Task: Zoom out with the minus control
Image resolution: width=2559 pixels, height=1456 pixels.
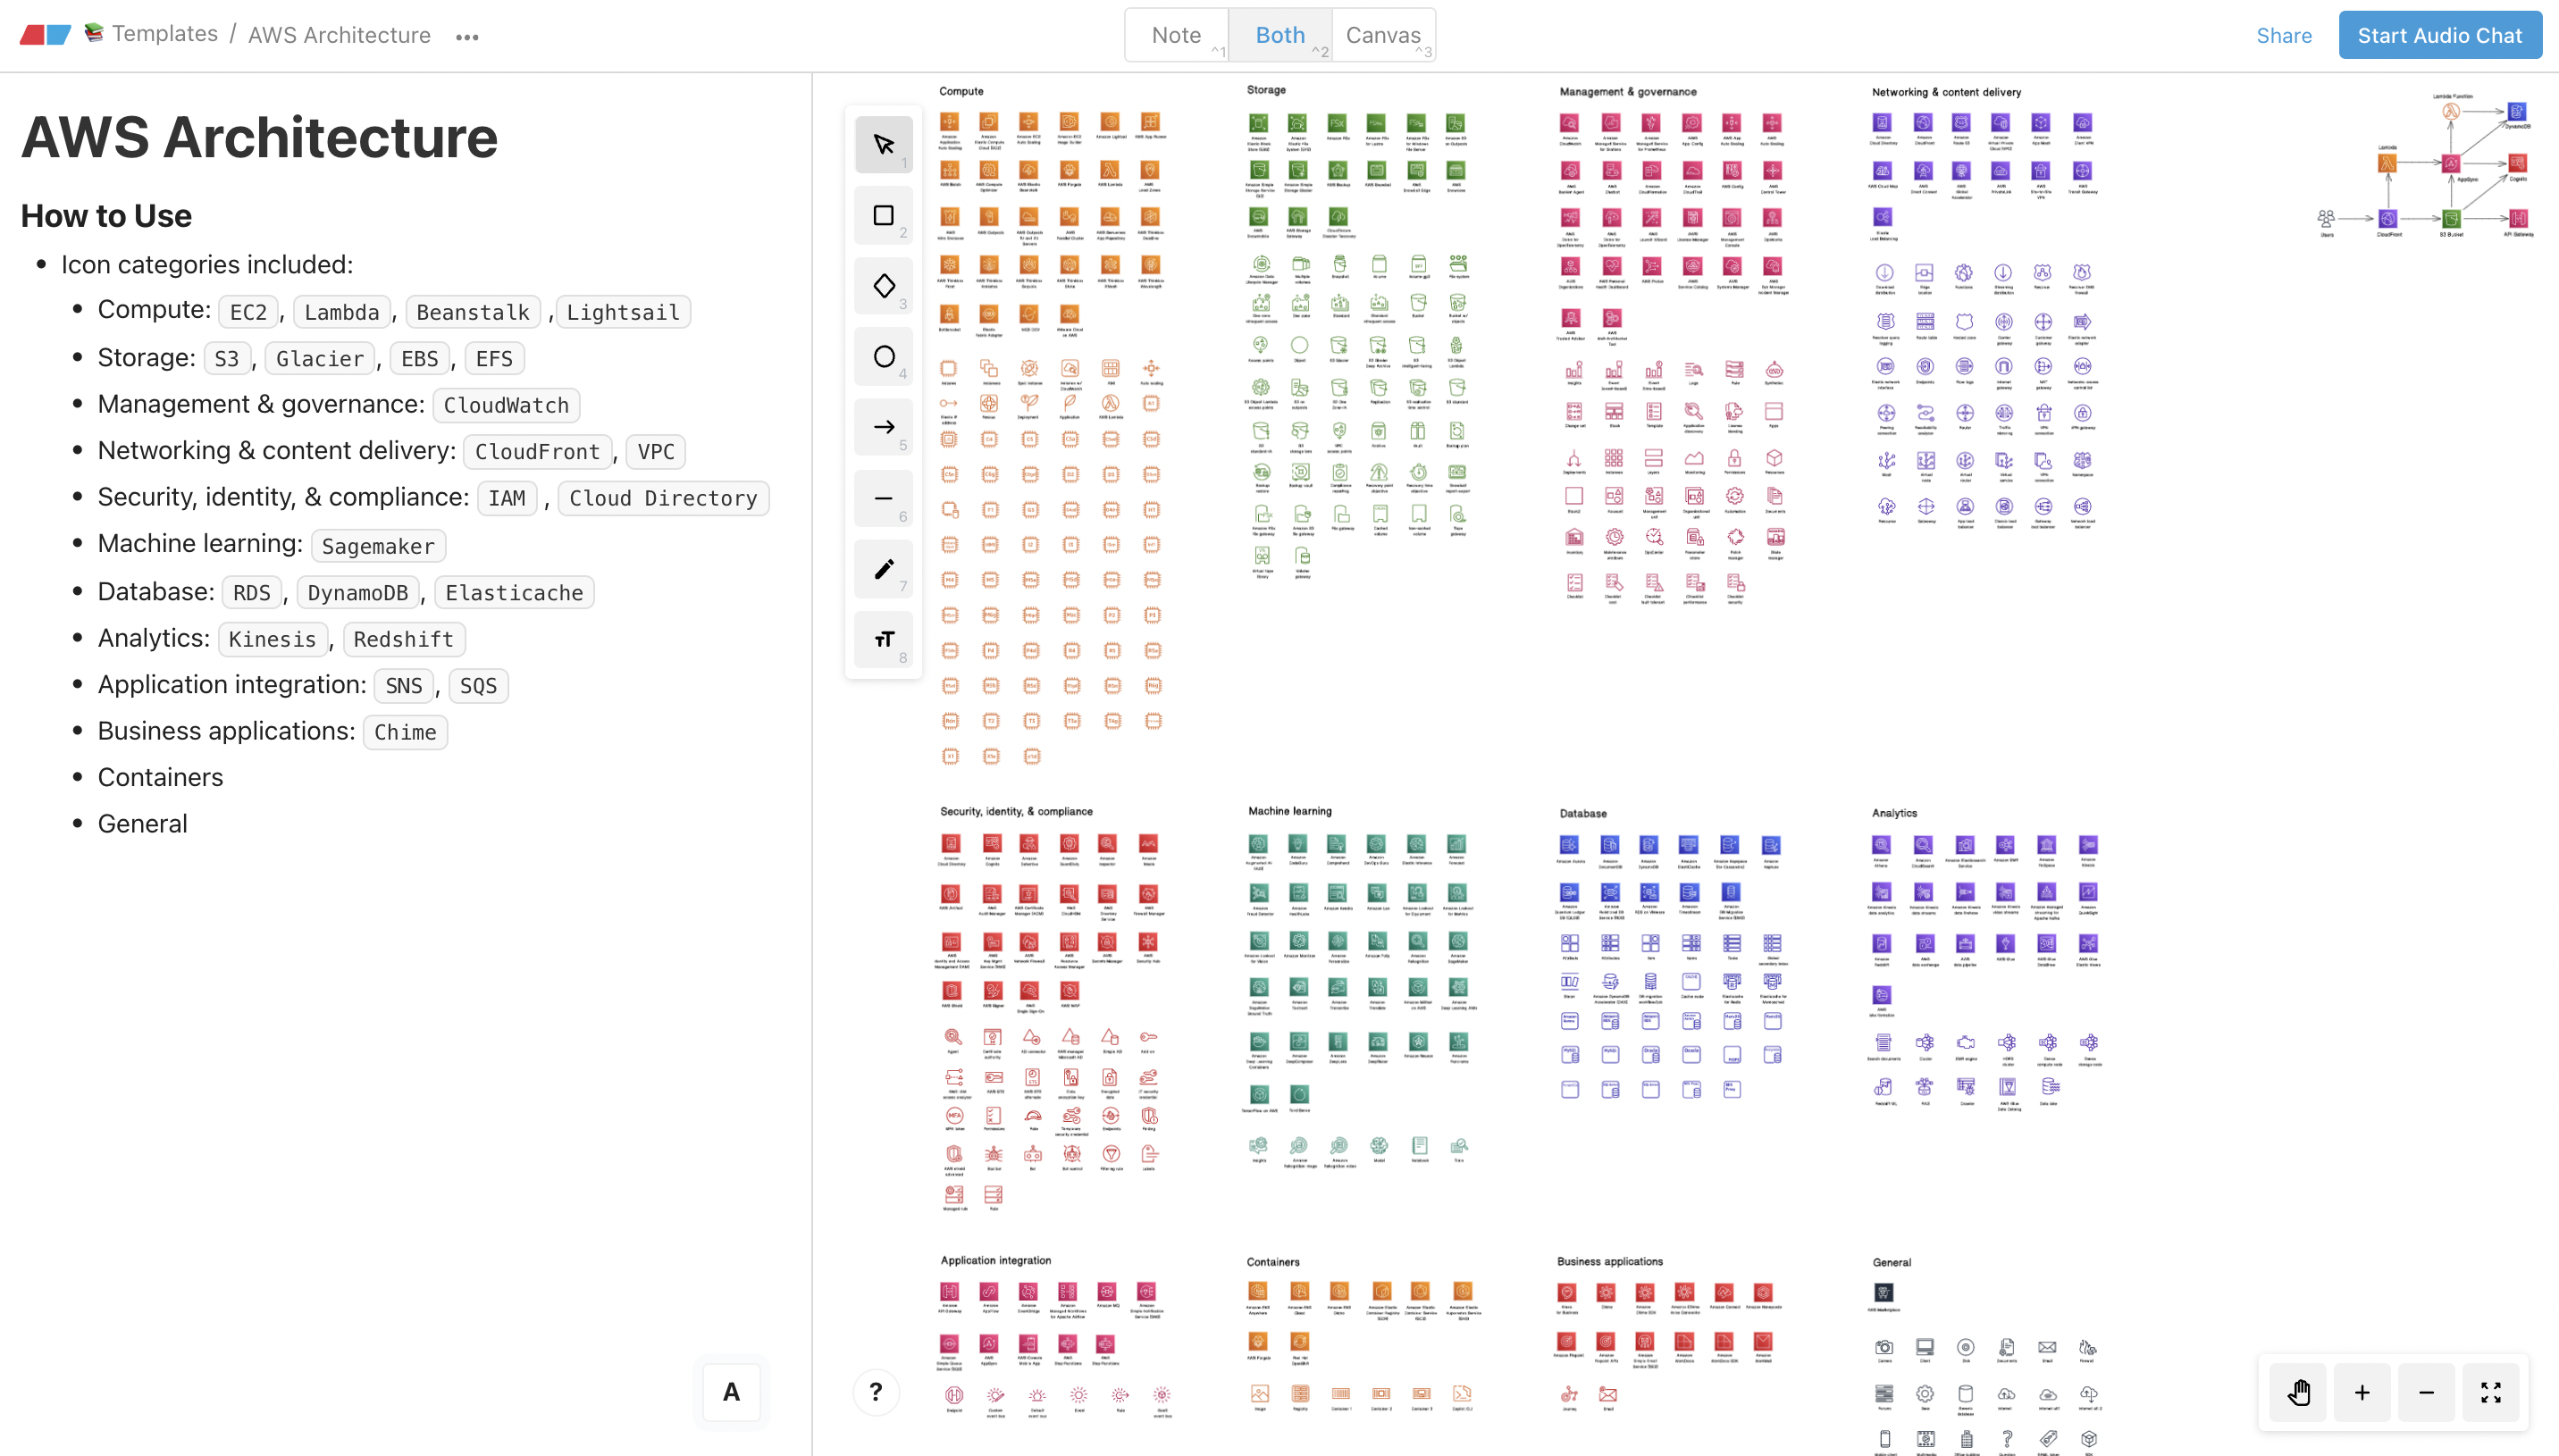Action: 2426,1391
